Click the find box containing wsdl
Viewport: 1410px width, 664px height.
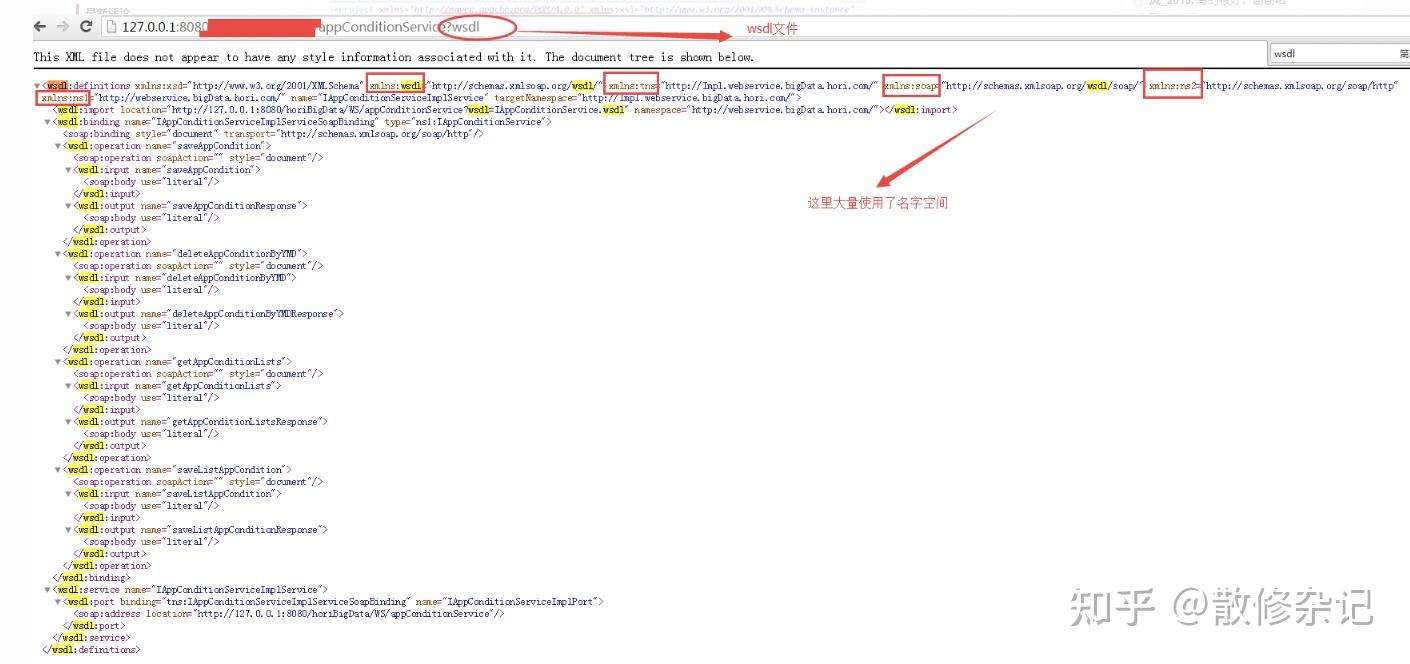1340,54
